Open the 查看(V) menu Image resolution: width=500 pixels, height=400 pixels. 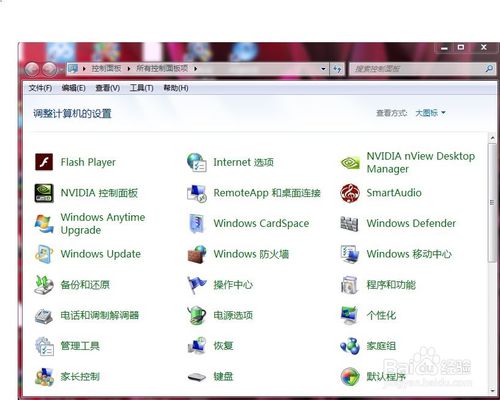point(107,88)
